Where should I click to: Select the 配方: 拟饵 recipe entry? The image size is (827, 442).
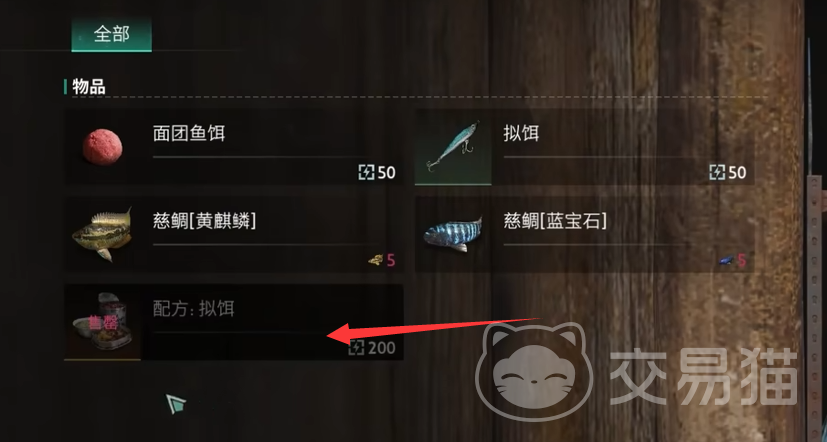(234, 323)
